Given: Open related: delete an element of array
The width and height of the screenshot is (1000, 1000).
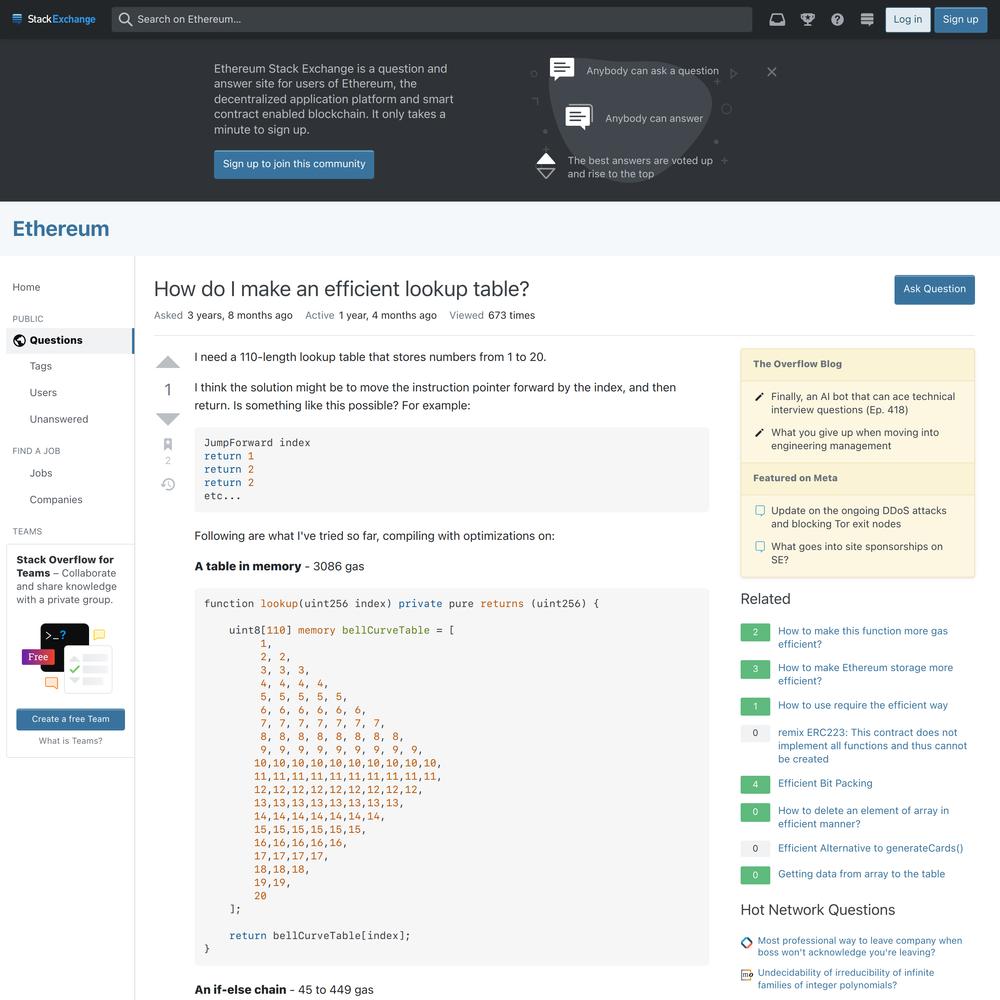Looking at the screenshot, I should click(x=863, y=817).
